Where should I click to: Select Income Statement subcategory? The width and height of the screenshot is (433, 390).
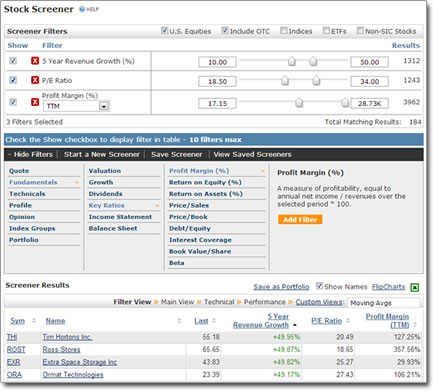coord(120,217)
